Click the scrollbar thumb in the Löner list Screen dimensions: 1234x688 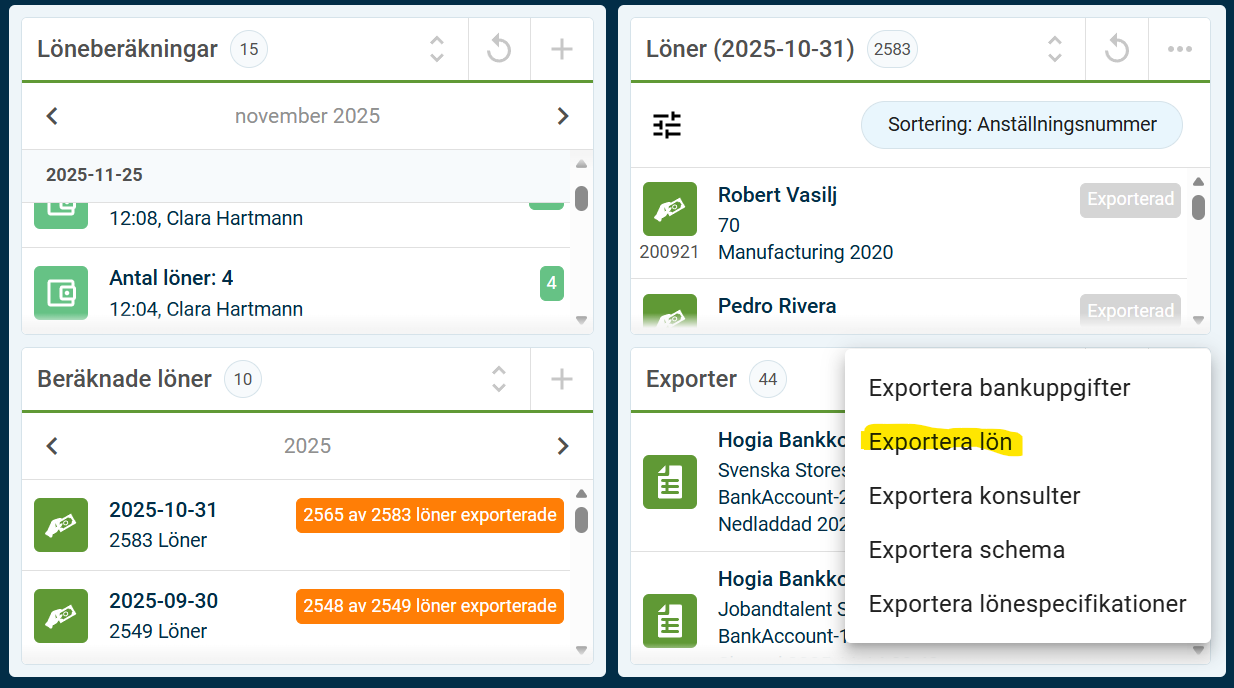[1198, 206]
